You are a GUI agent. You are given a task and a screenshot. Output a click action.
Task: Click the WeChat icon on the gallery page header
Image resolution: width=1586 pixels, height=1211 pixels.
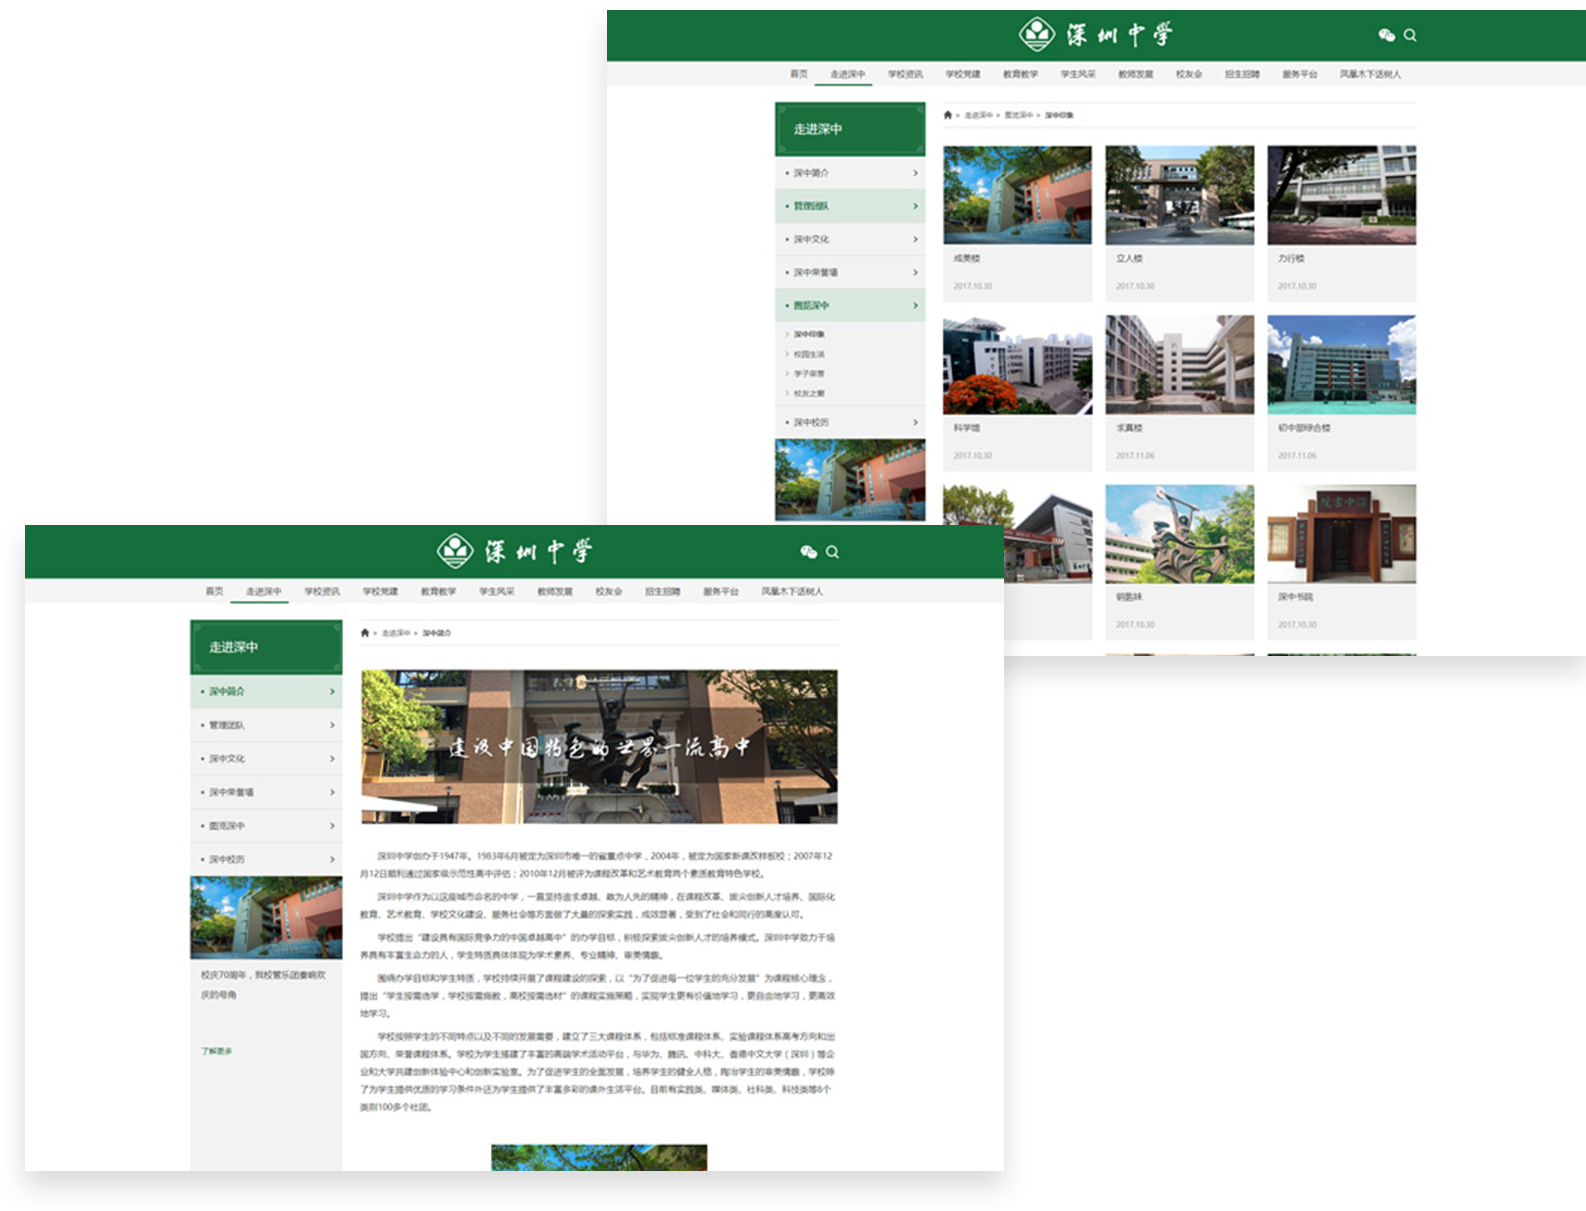click(x=1386, y=35)
